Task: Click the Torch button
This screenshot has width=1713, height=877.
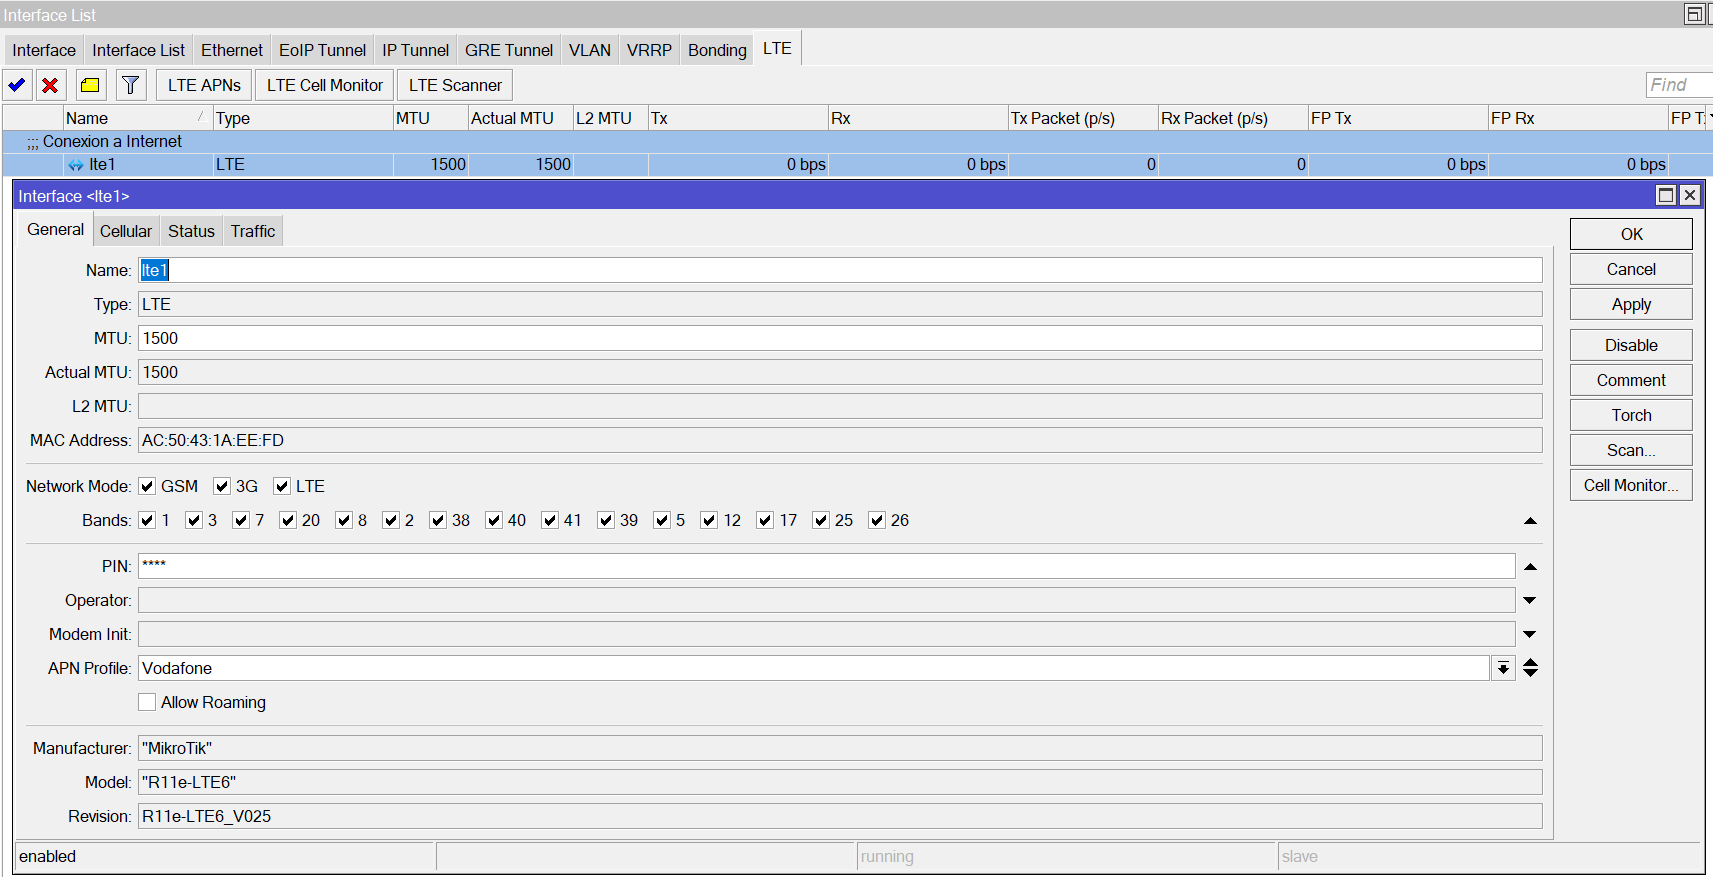Action: [x=1630, y=415]
